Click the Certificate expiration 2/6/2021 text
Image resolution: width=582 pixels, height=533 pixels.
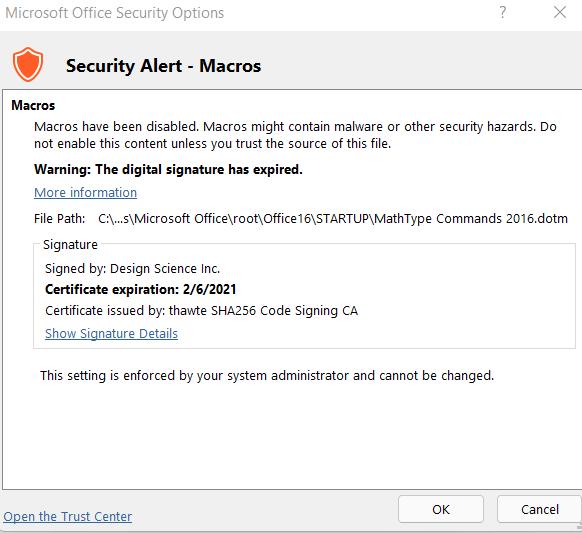141,290
